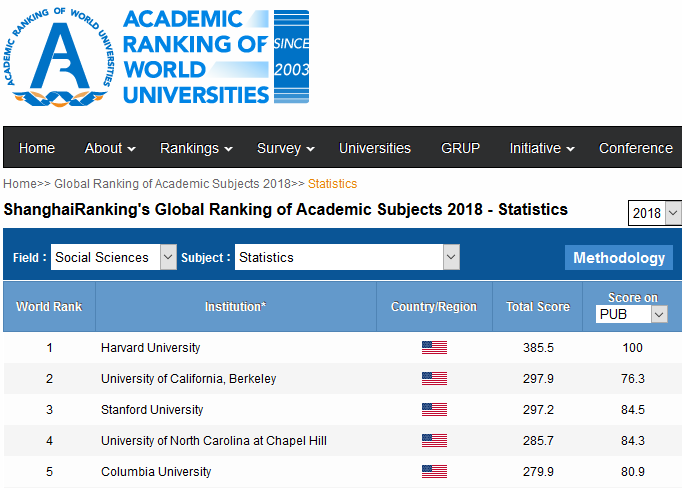Expand the Initiative menu
Image resolution: width=682 pixels, height=488 pixels.
542,148
